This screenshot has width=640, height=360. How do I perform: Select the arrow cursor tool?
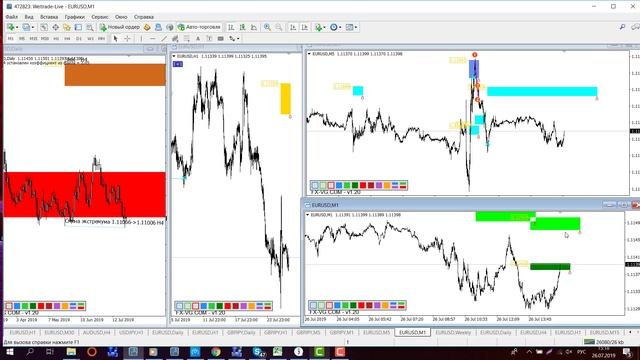tap(116, 38)
